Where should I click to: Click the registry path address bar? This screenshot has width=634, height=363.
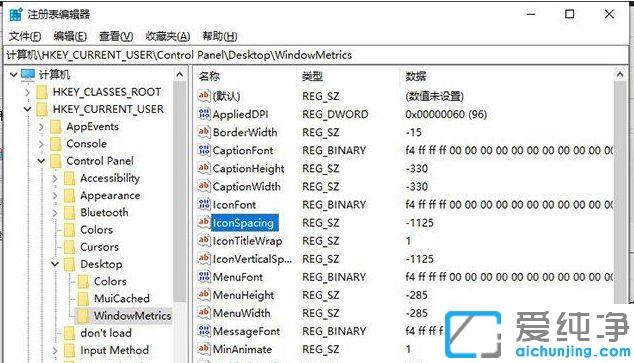point(316,55)
